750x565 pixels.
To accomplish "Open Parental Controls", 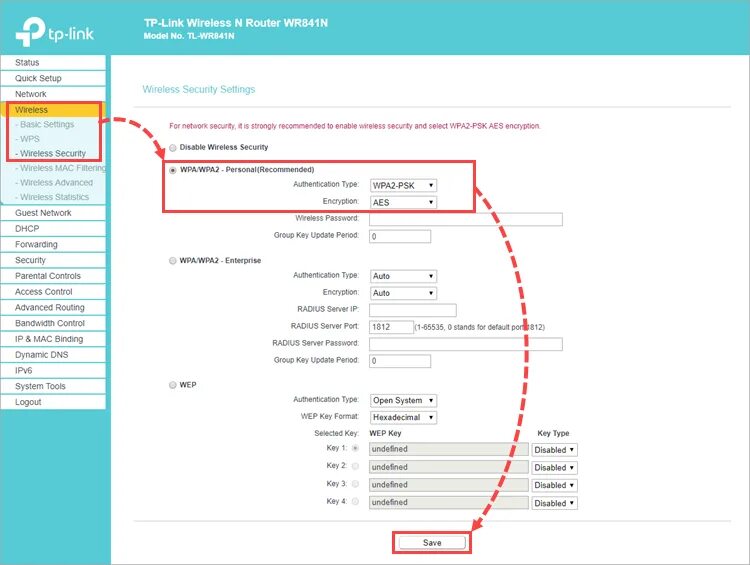I will (x=53, y=276).
